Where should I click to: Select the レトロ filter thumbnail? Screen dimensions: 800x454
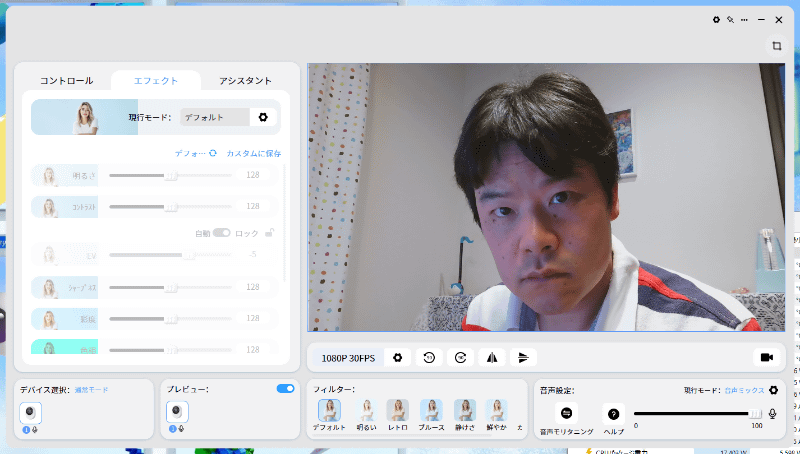click(x=397, y=410)
